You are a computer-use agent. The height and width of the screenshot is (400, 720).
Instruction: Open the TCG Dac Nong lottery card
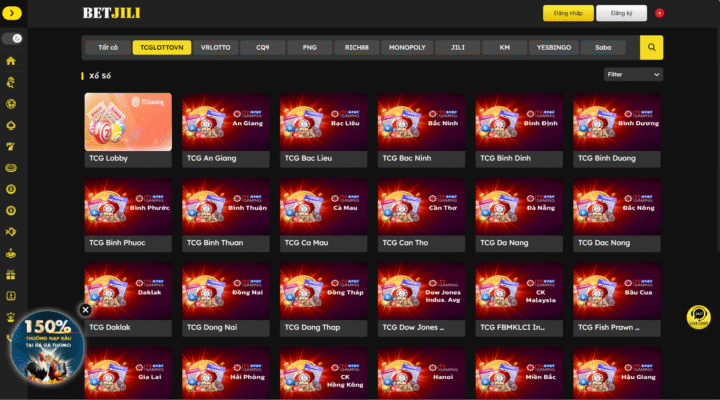(x=617, y=215)
